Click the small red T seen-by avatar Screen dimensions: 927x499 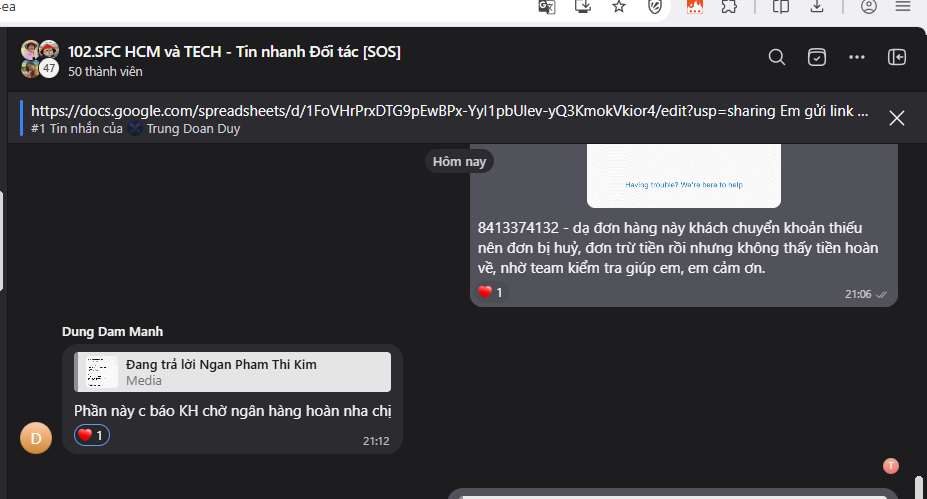pyautogui.click(x=891, y=466)
